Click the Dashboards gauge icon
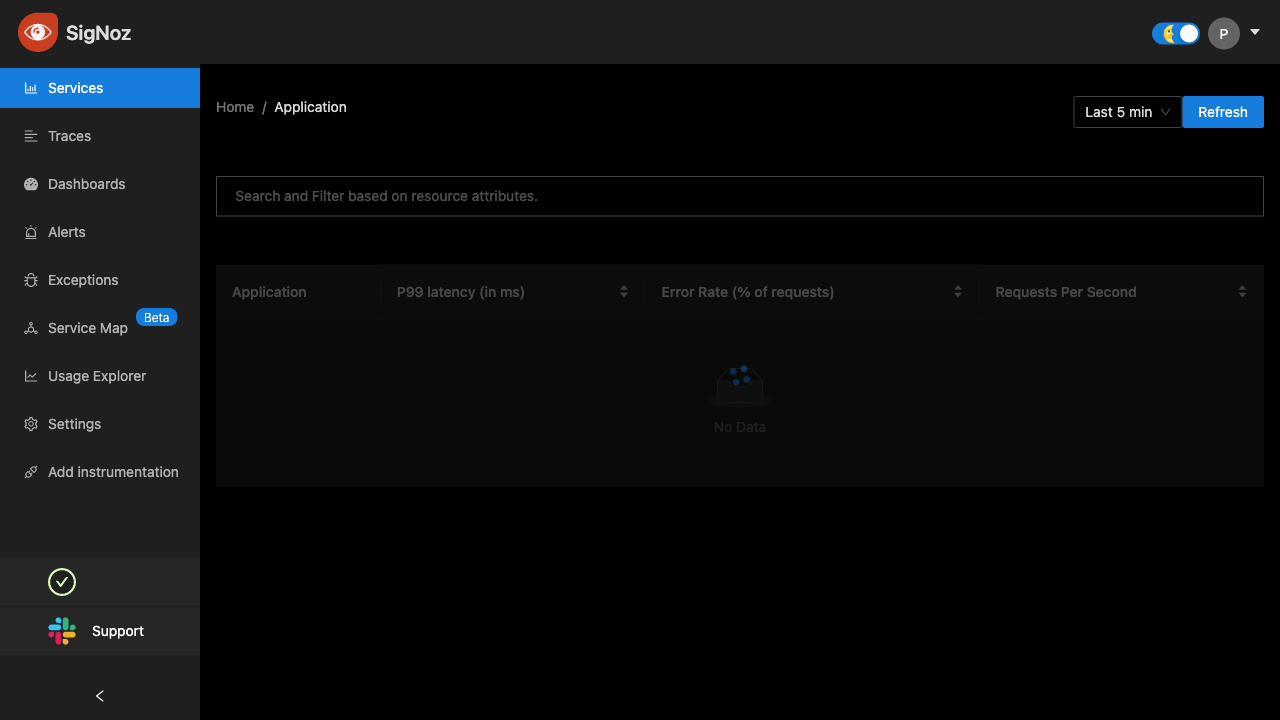This screenshot has height=720, width=1280. click(x=30, y=184)
